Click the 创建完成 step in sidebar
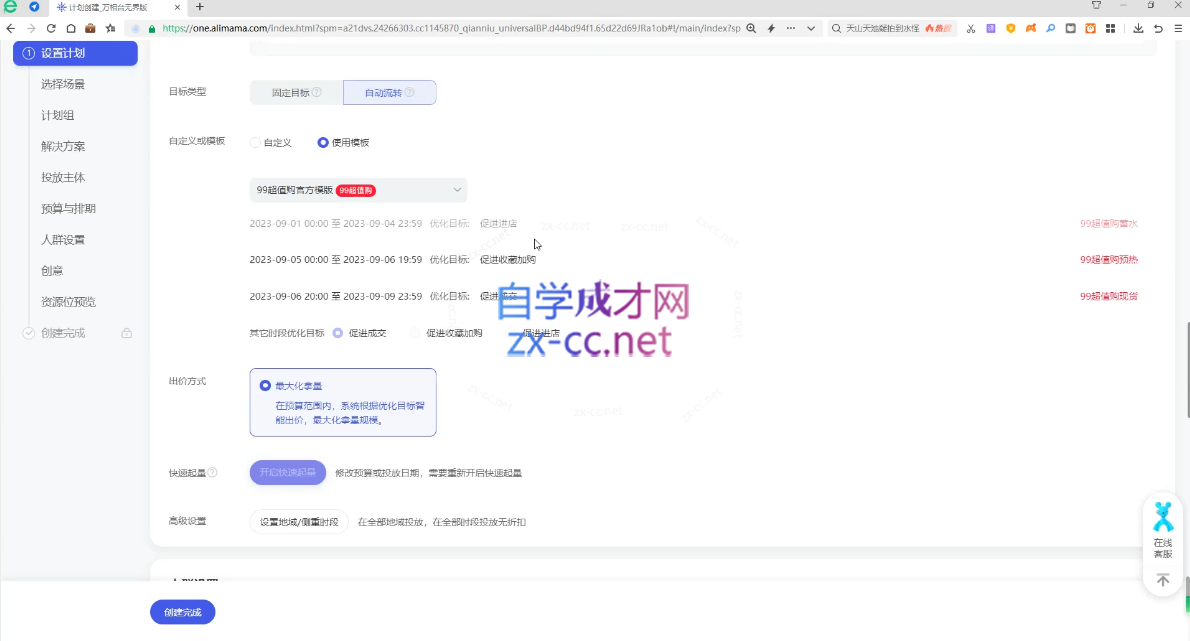The width and height of the screenshot is (1190, 641). click(63, 333)
